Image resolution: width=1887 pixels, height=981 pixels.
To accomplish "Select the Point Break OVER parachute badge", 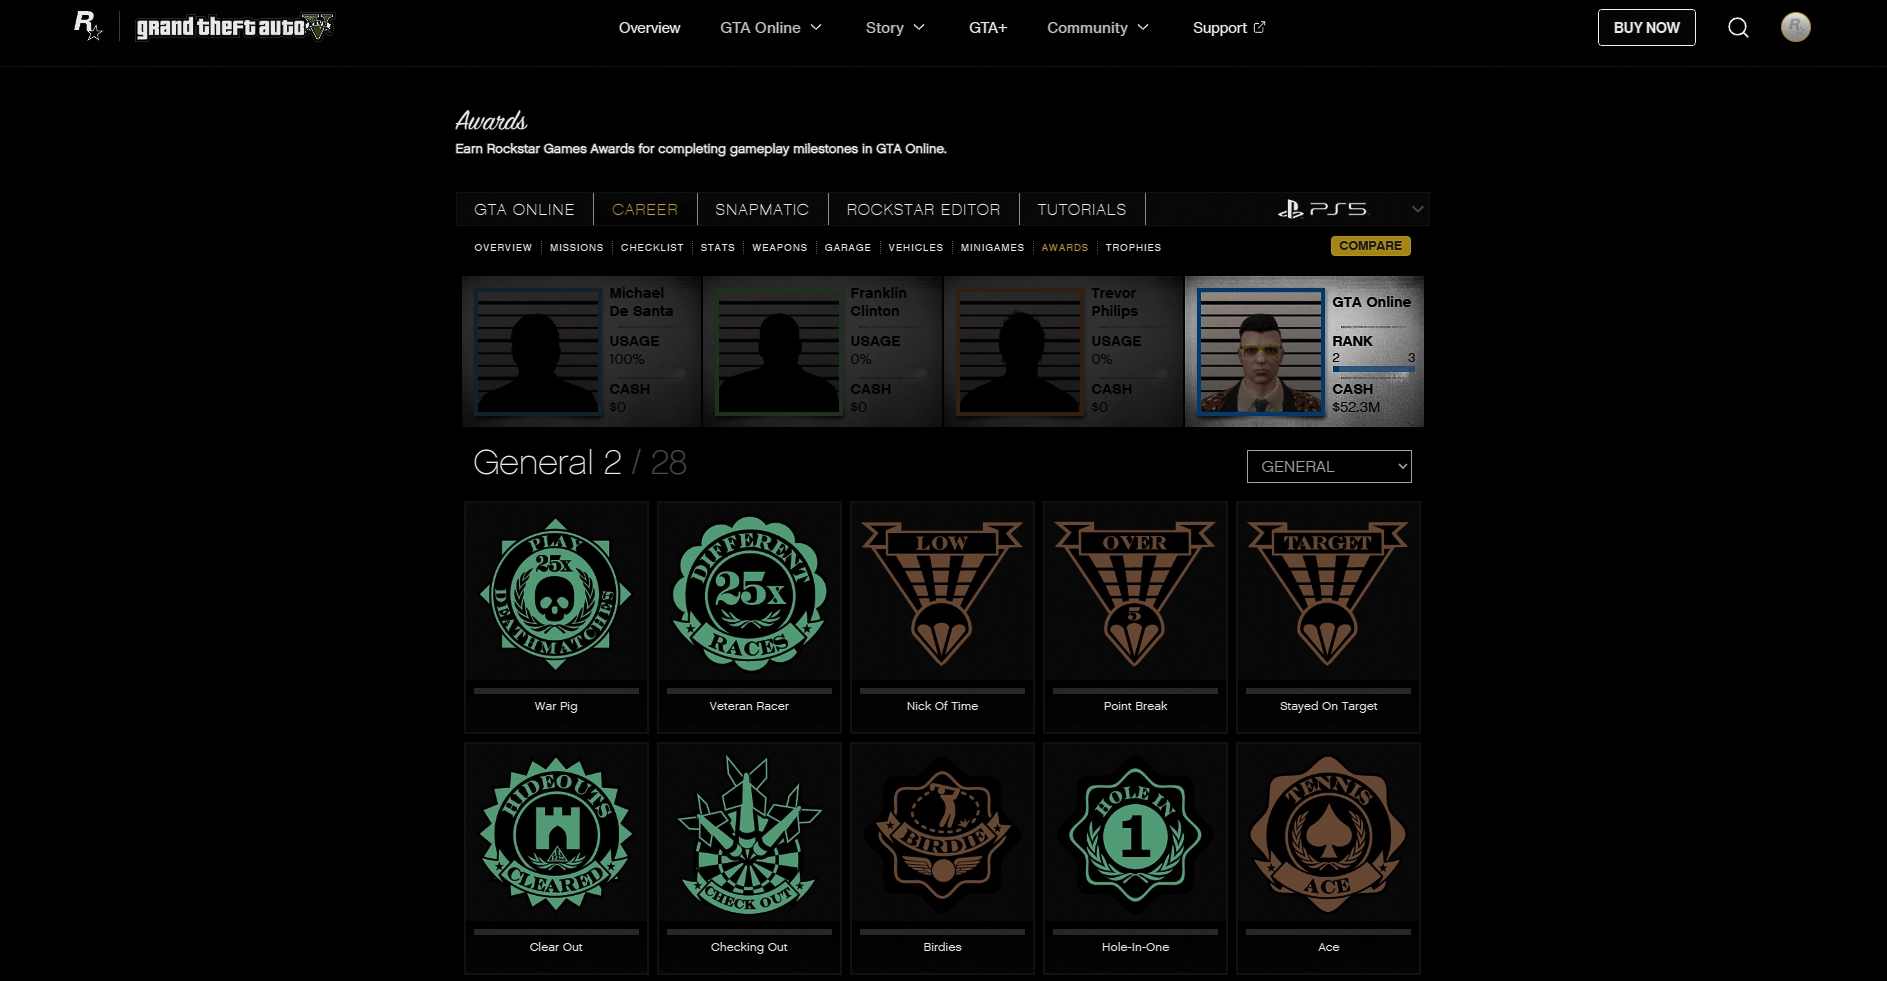I will point(1135,594).
